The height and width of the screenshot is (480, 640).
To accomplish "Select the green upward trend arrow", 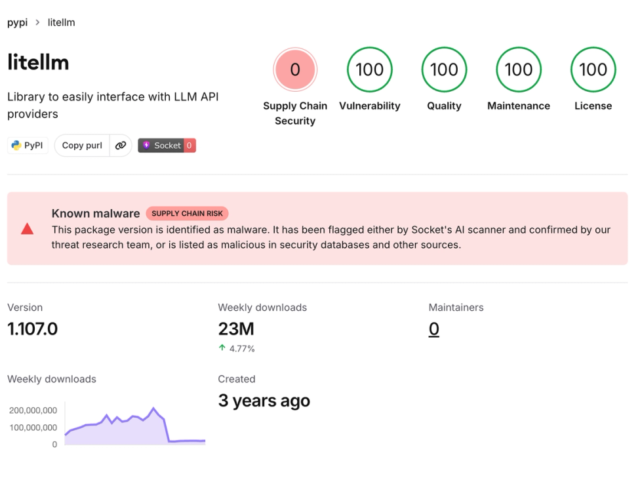I will 222,348.
